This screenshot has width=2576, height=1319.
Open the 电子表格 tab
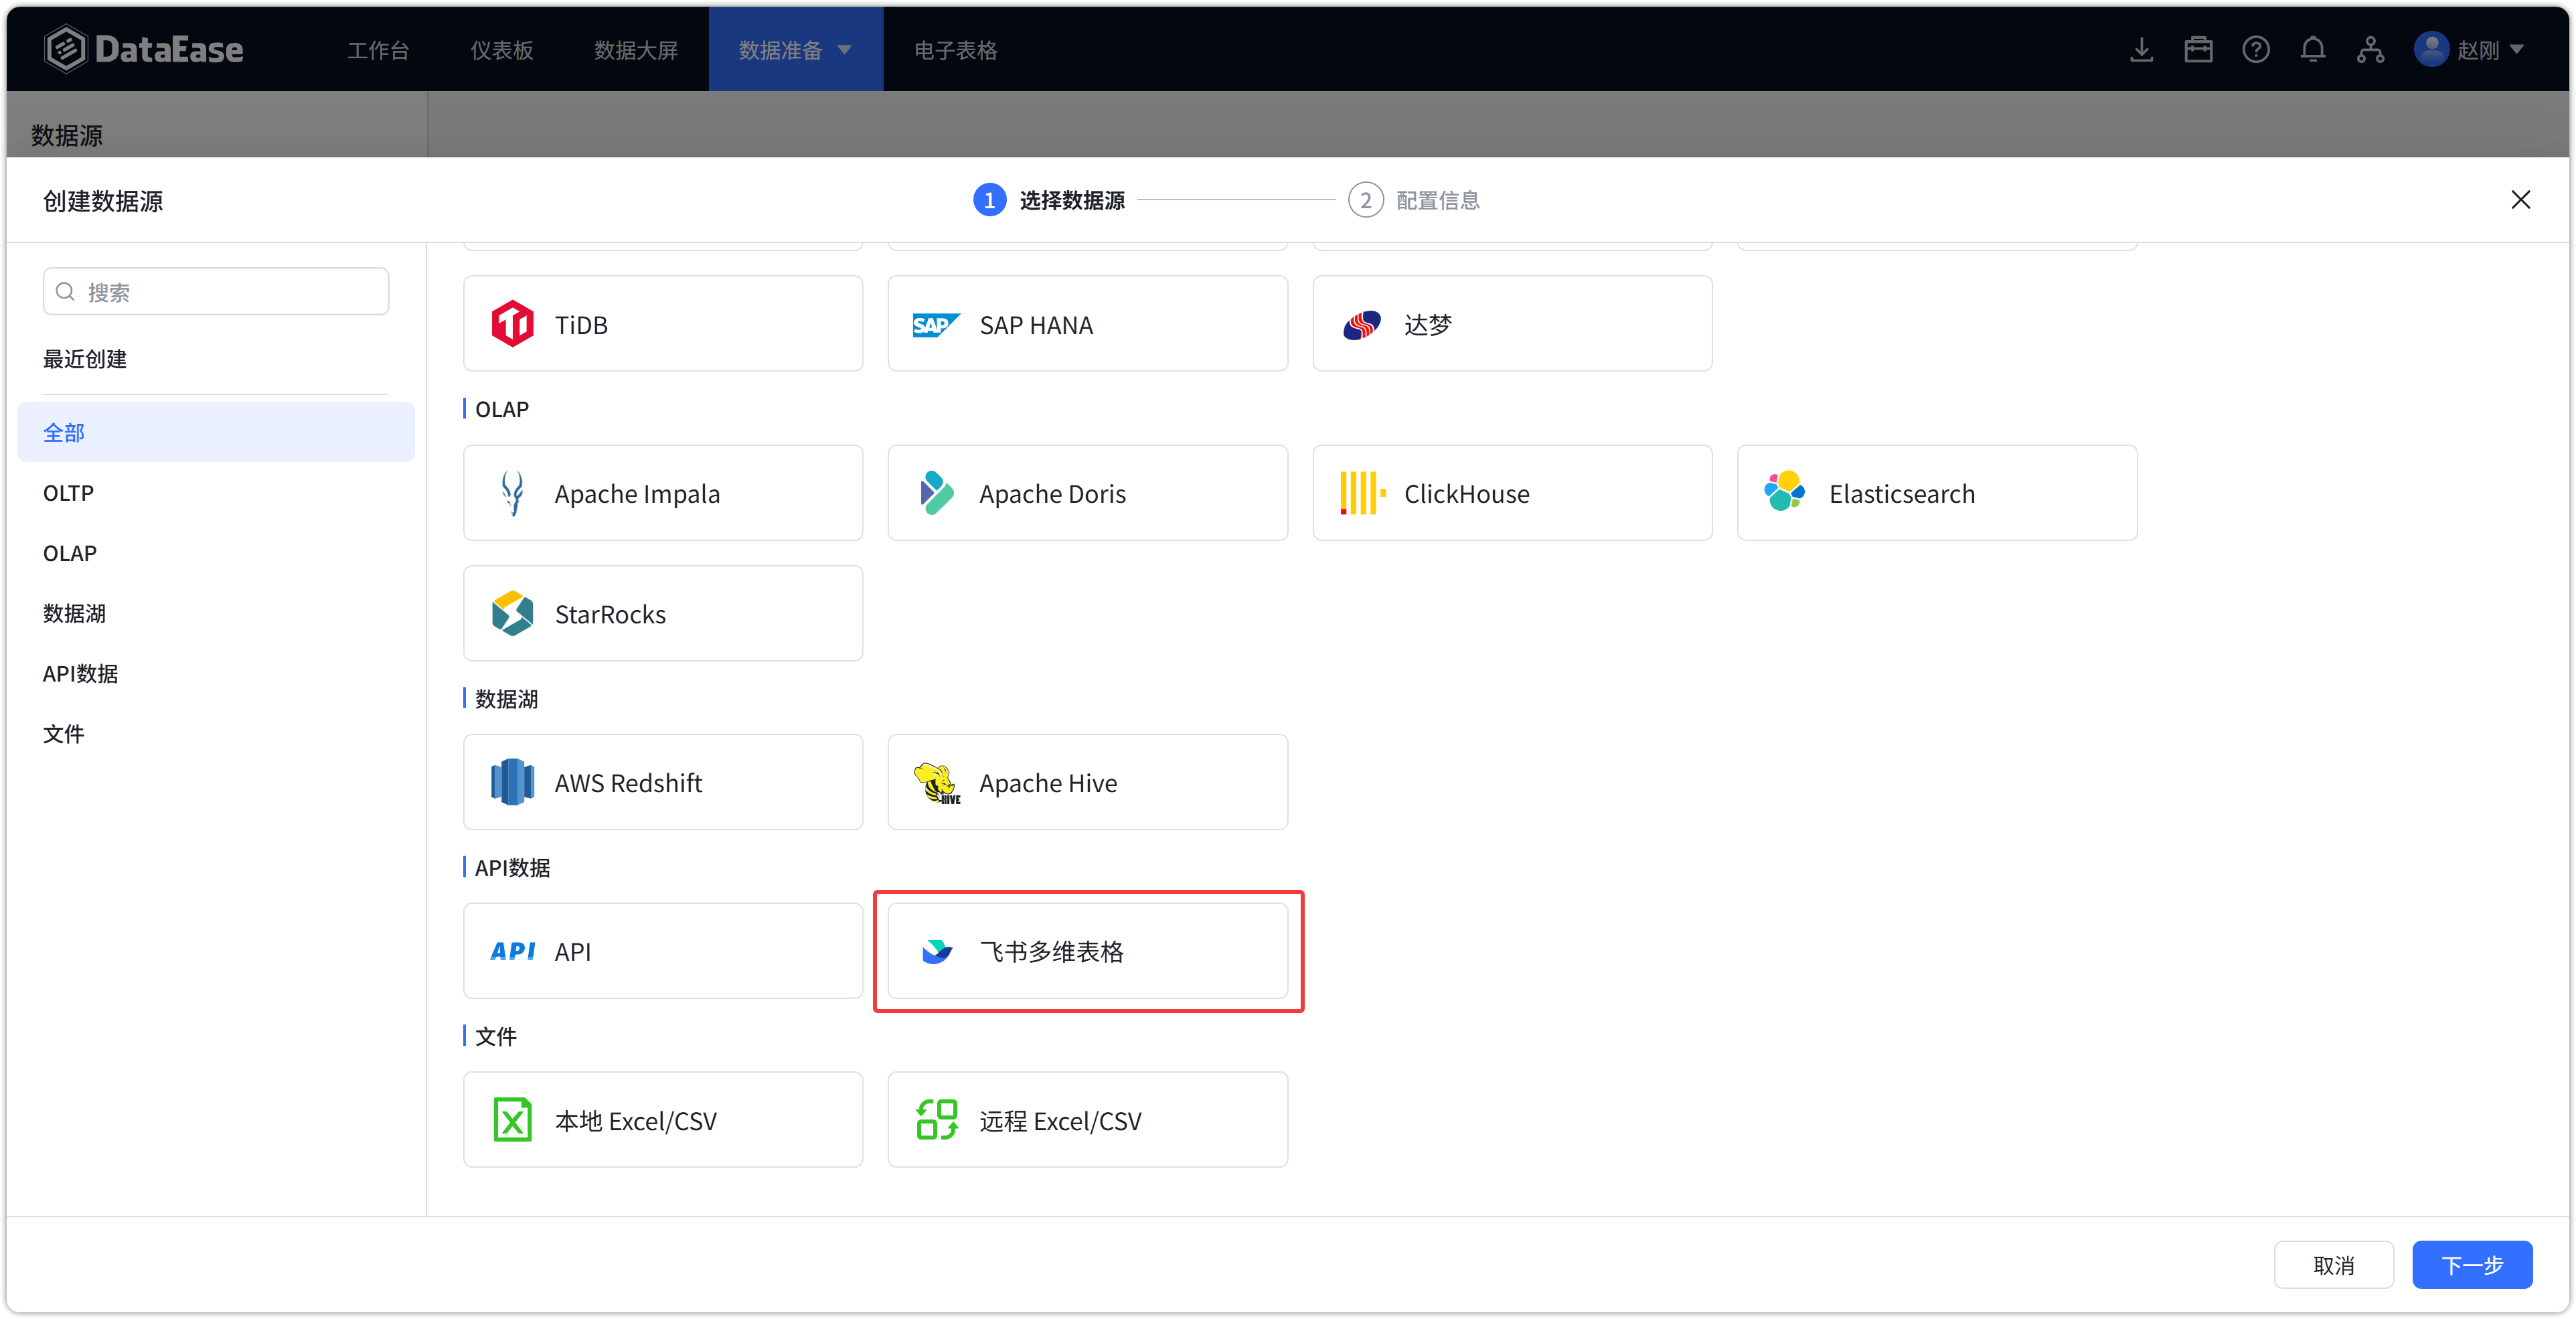[955, 49]
